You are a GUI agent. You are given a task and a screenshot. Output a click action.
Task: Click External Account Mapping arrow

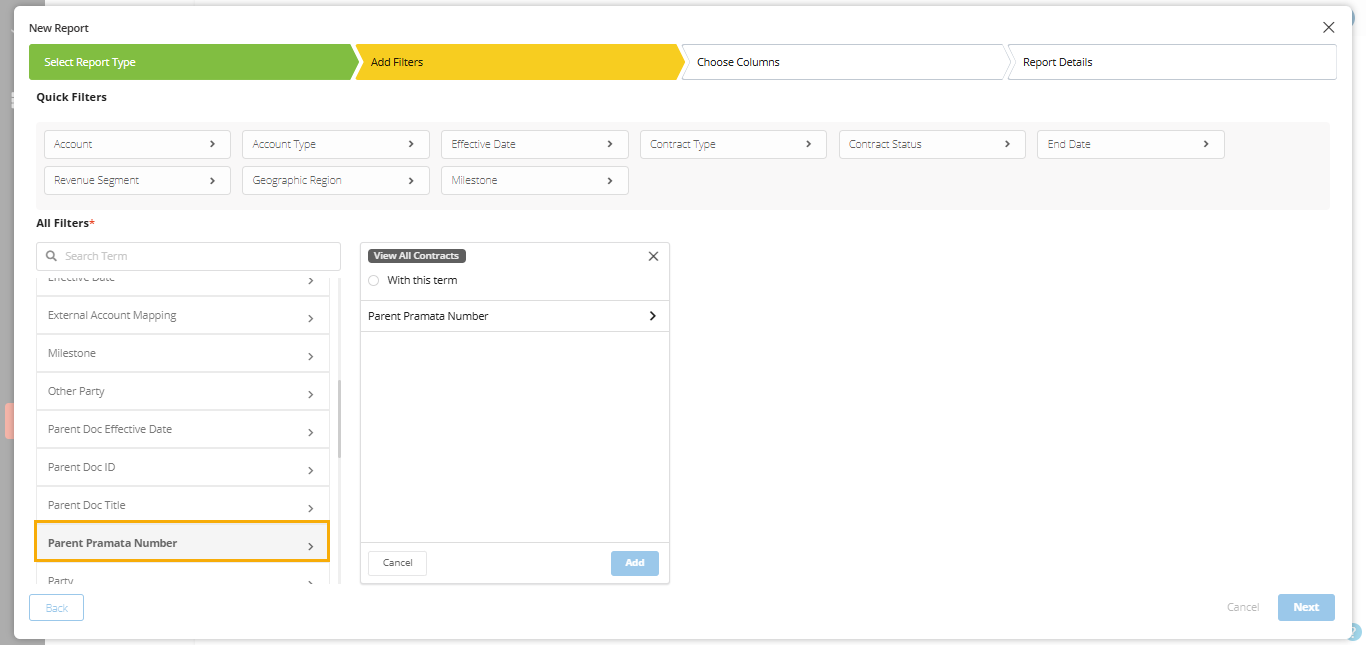click(x=311, y=318)
